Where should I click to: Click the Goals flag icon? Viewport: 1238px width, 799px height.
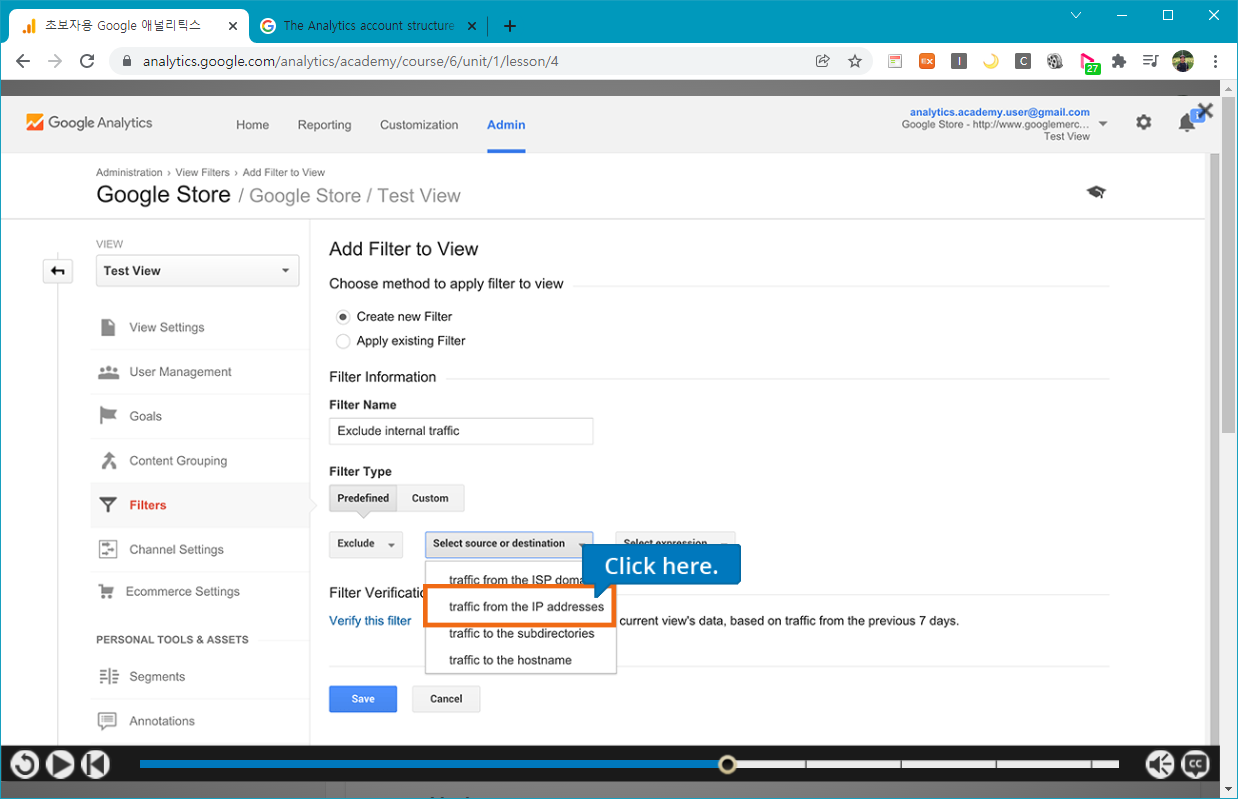(x=108, y=416)
